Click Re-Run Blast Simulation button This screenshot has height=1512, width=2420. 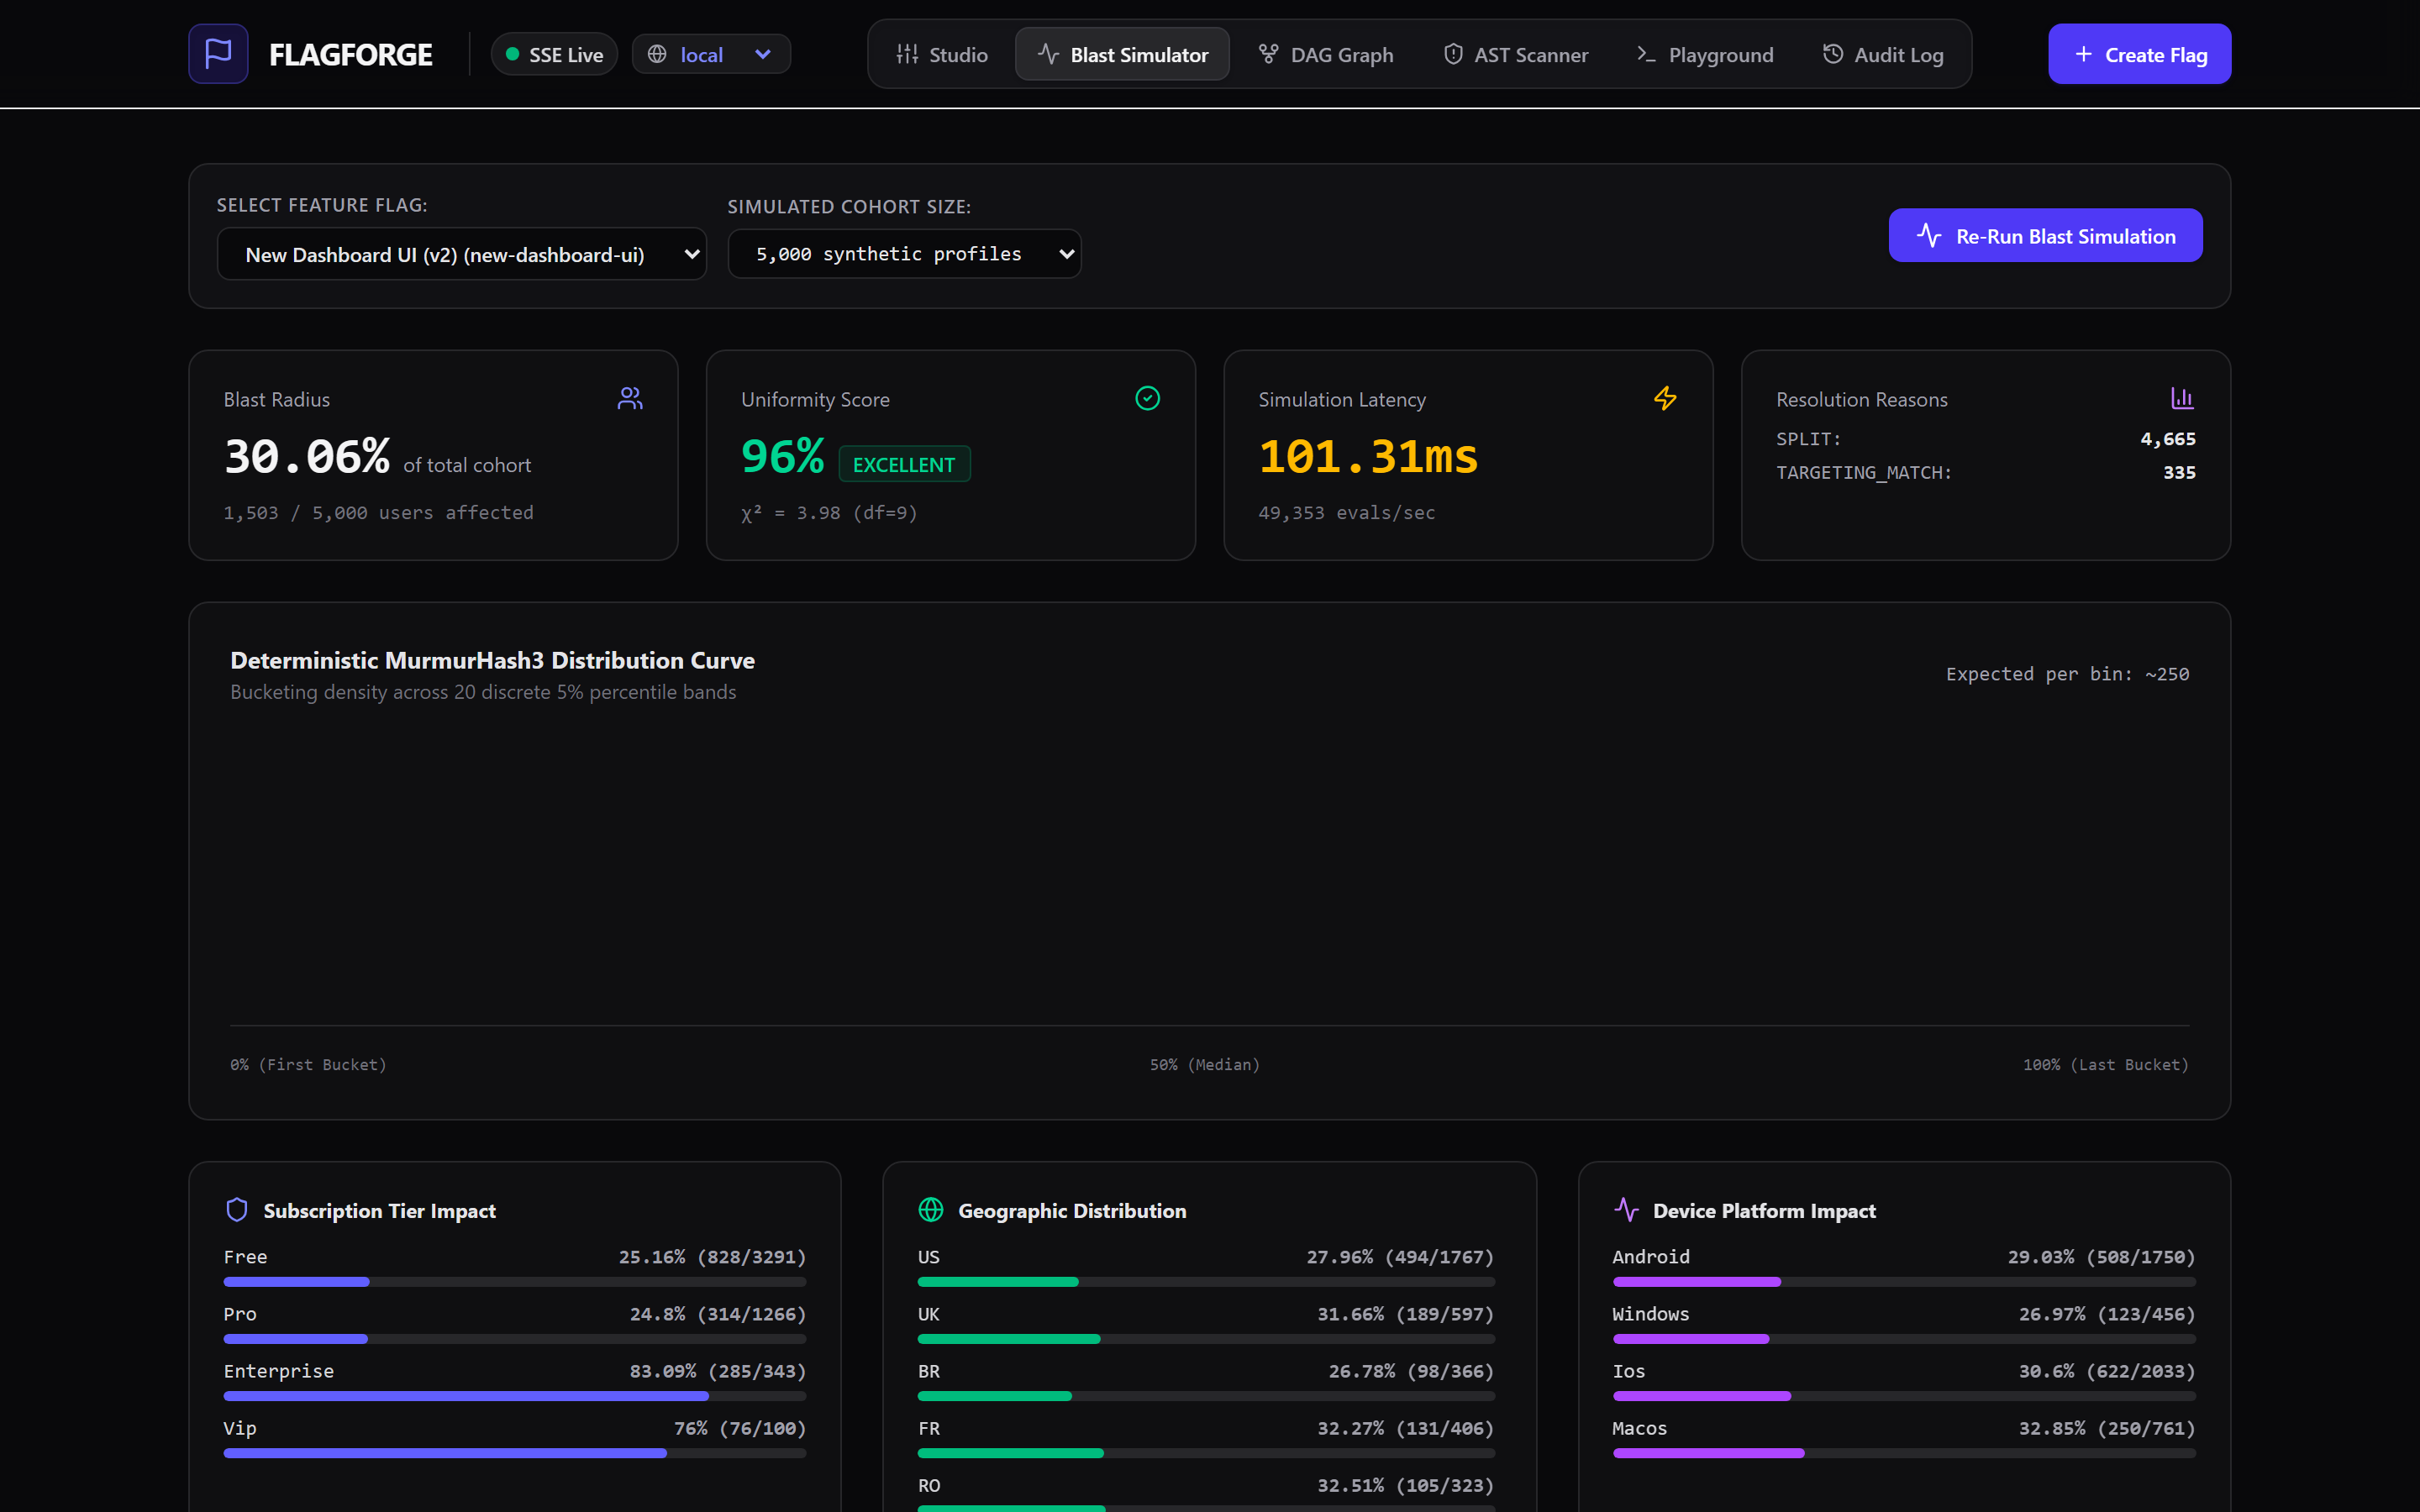(x=2045, y=236)
